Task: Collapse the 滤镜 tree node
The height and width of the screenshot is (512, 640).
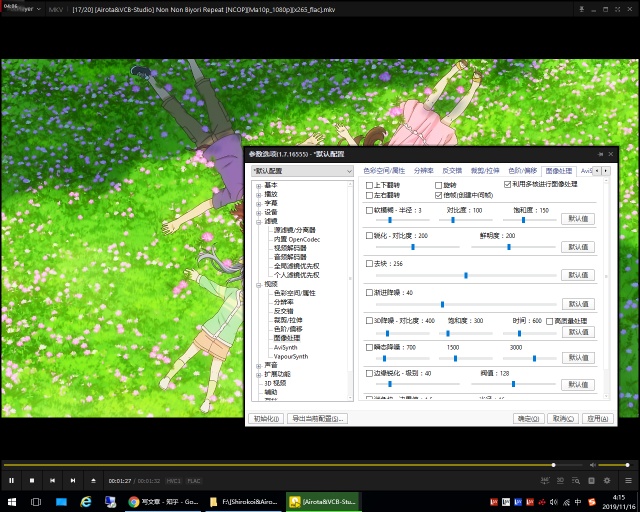Action: [x=258, y=222]
